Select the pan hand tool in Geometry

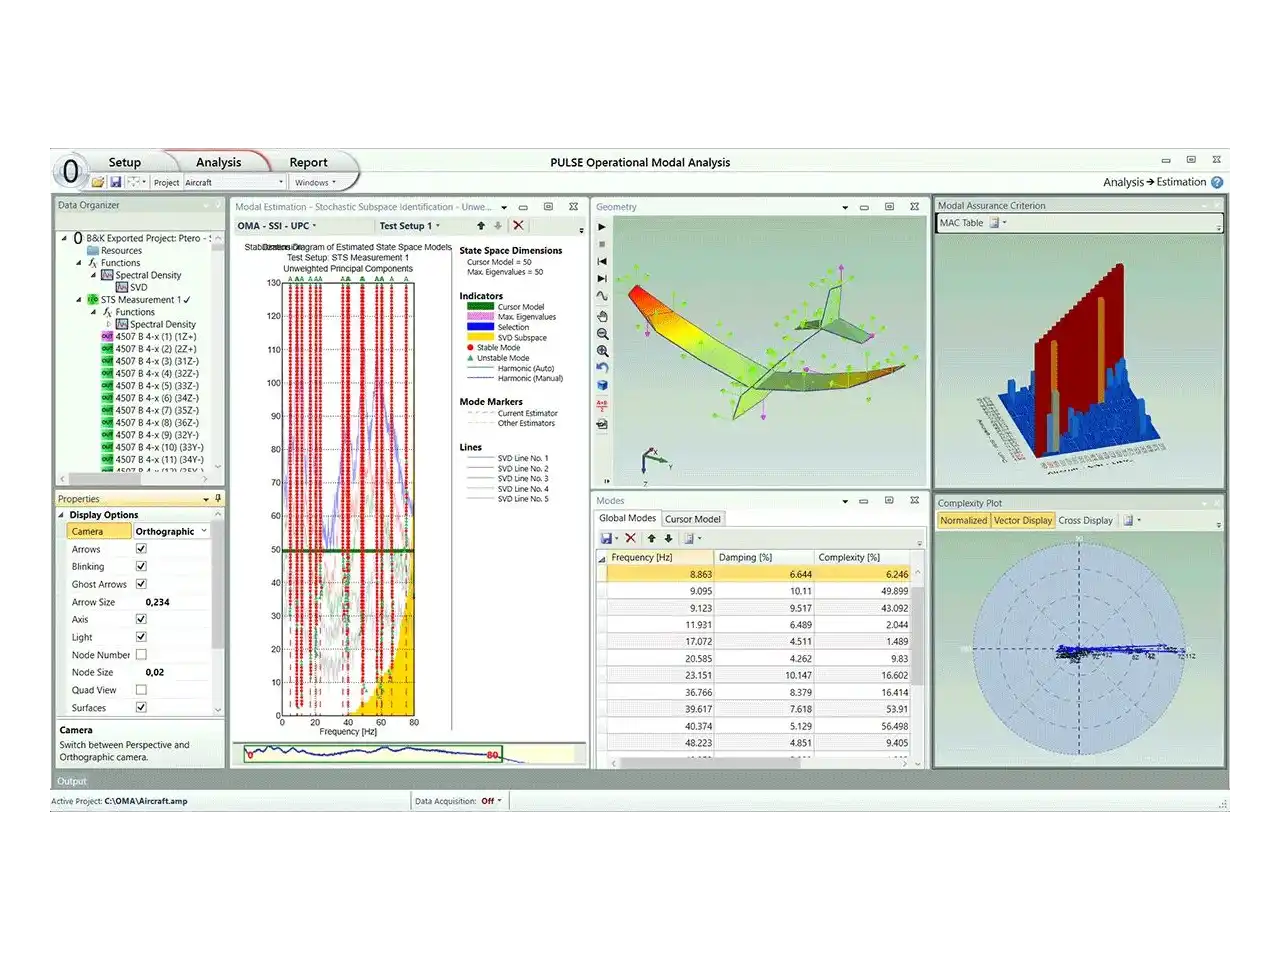pos(602,316)
